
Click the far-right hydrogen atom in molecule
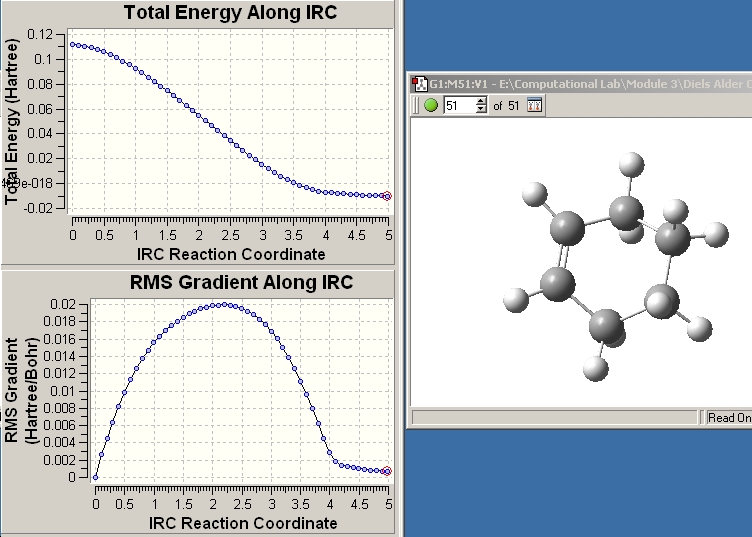tap(717, 235)
